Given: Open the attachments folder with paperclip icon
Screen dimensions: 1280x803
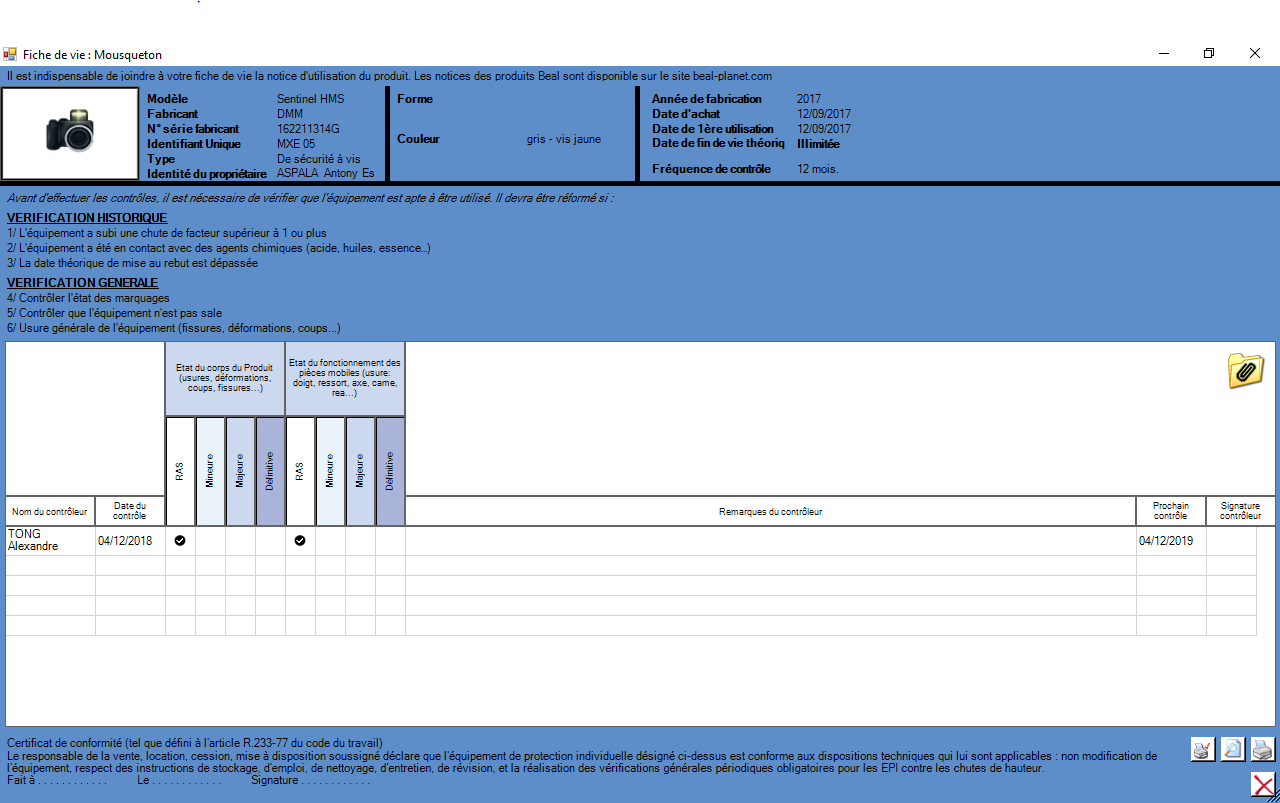Looking at the screenshot, I should [1245, 370].
